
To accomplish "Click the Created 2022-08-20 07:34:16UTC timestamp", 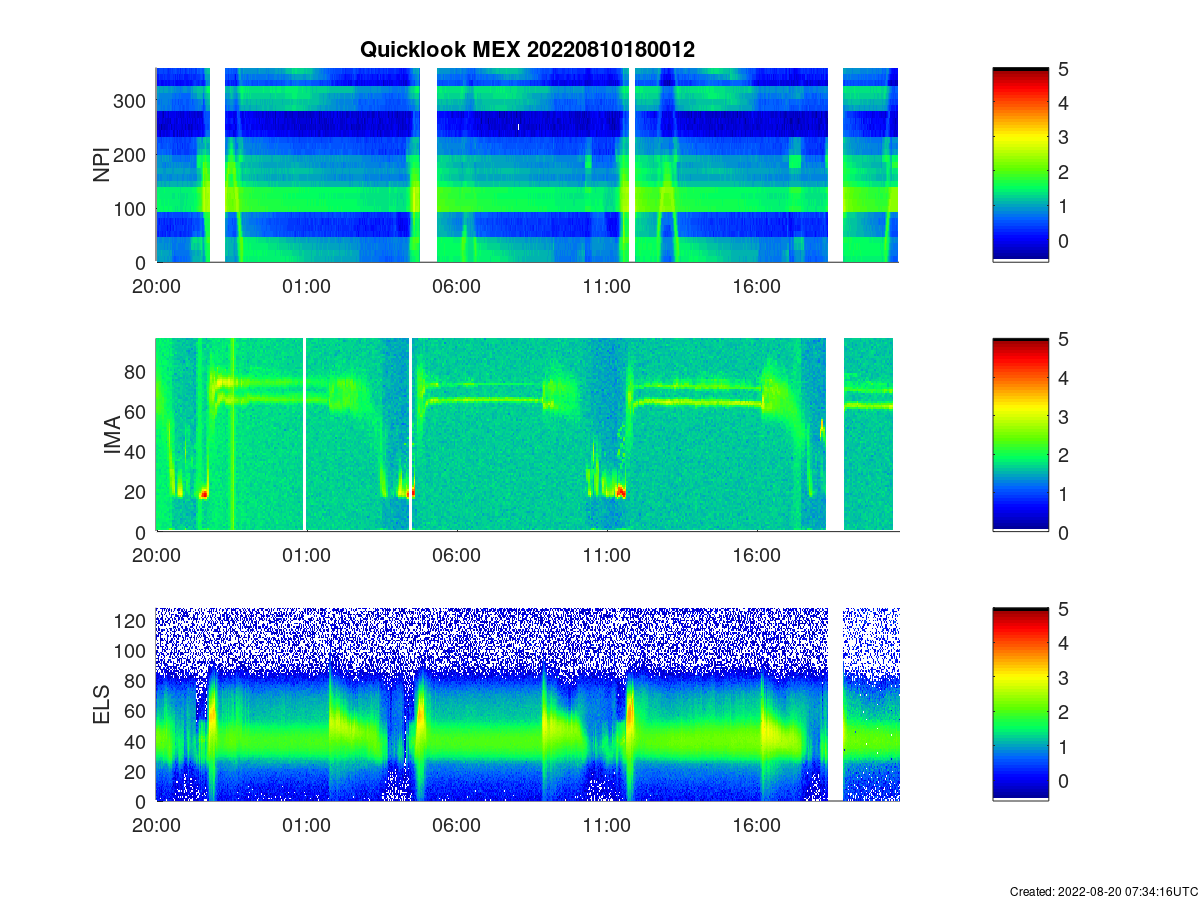I will point(1103,891).
